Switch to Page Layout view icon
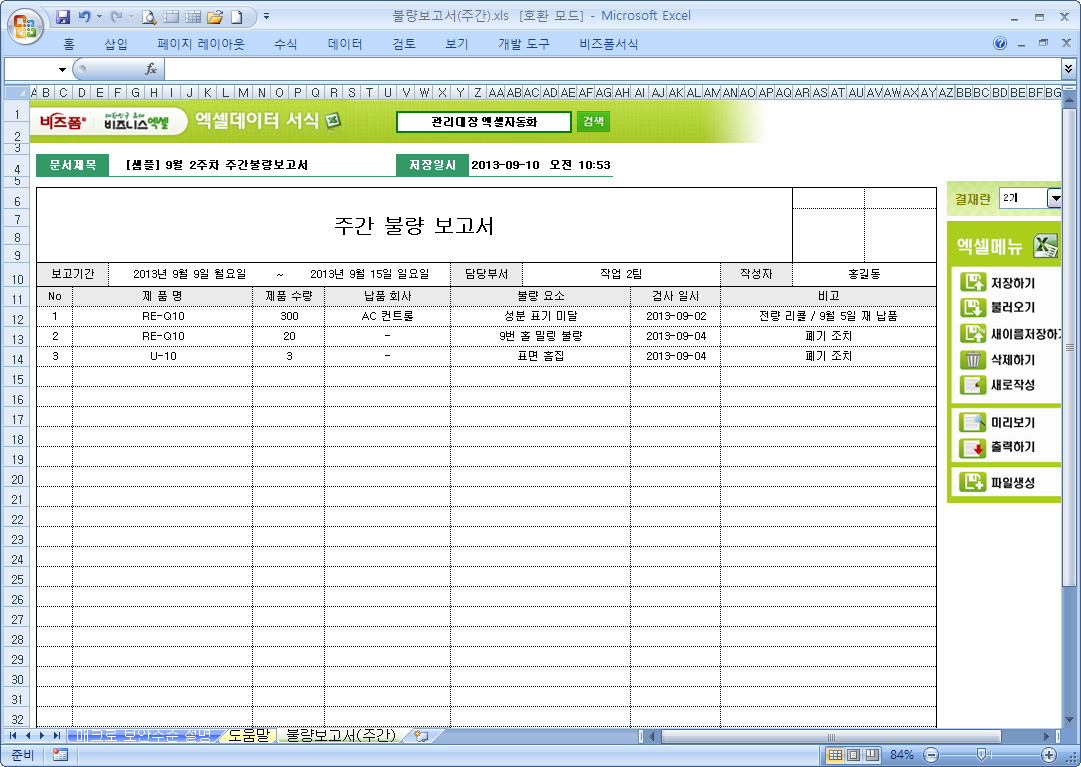This screenshot has width=1081, height=767. [x=853, y=755]
